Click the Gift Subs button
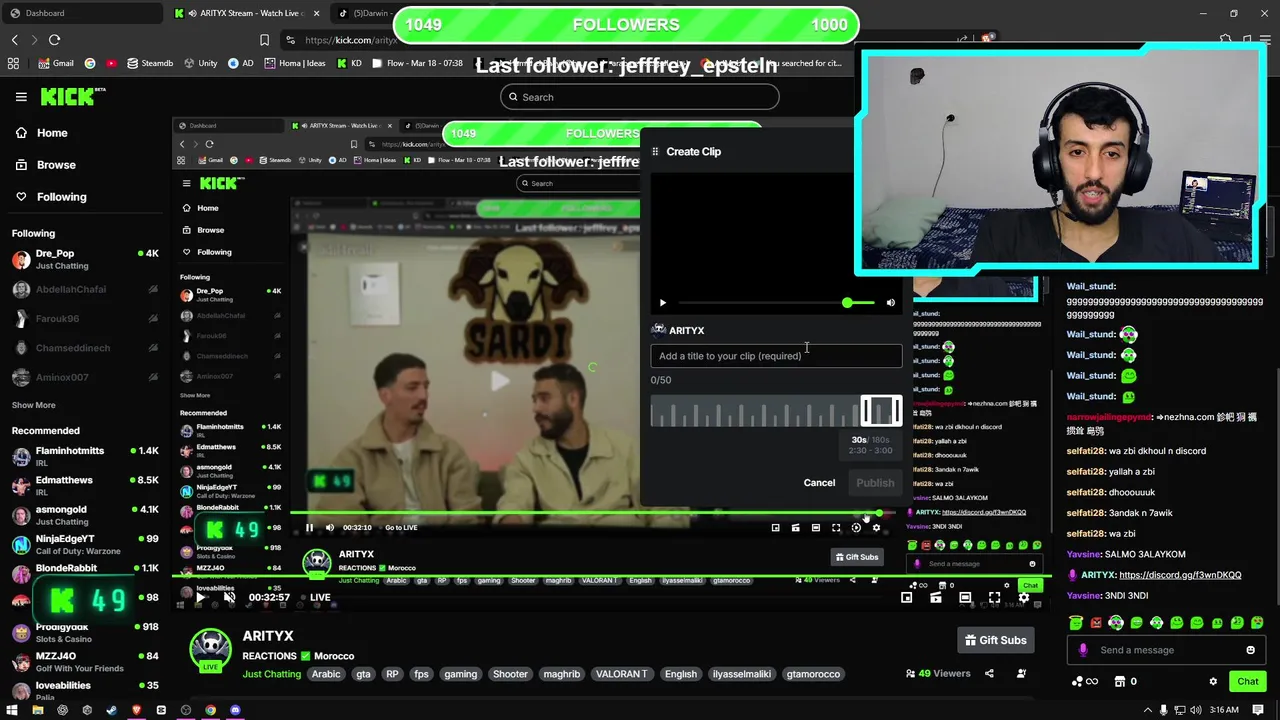Image resolution: width=1280 pixels, height=720 pixels. (995, 640)
